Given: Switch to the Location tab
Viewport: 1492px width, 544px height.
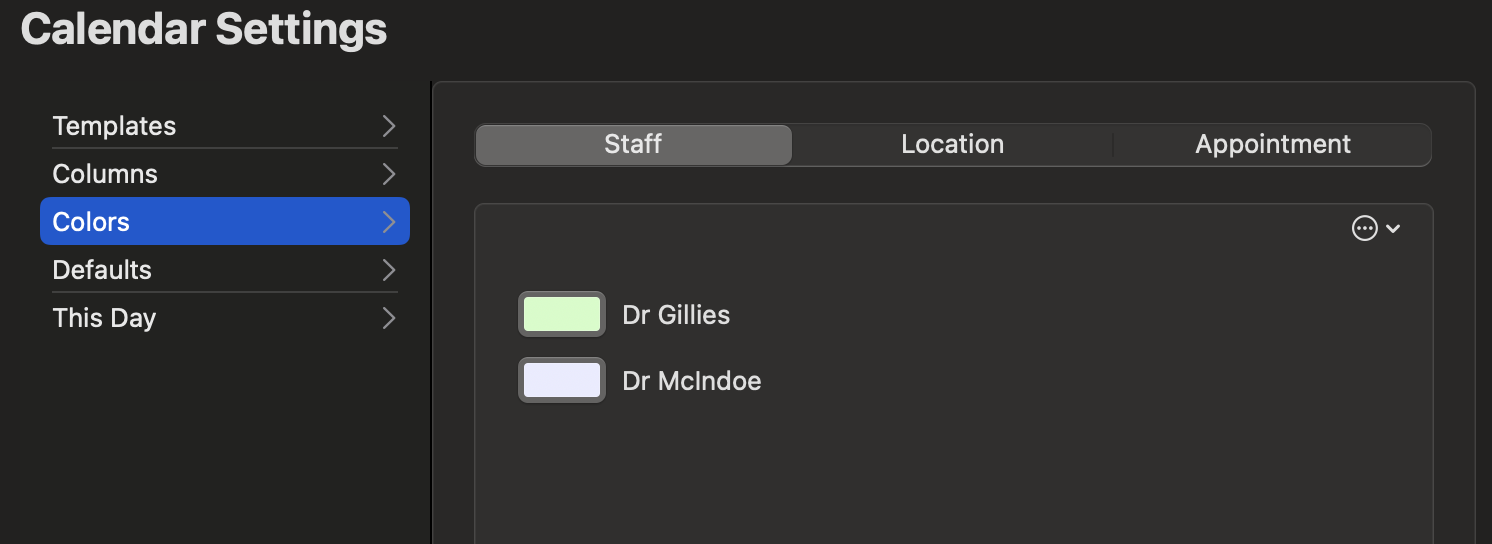Looking at the screenshot, I should [952, 144].
